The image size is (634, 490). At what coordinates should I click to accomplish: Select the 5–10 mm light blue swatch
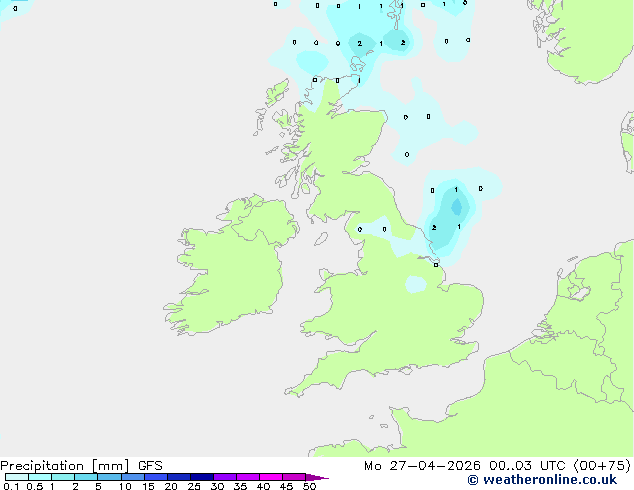(x=109, y=477)
